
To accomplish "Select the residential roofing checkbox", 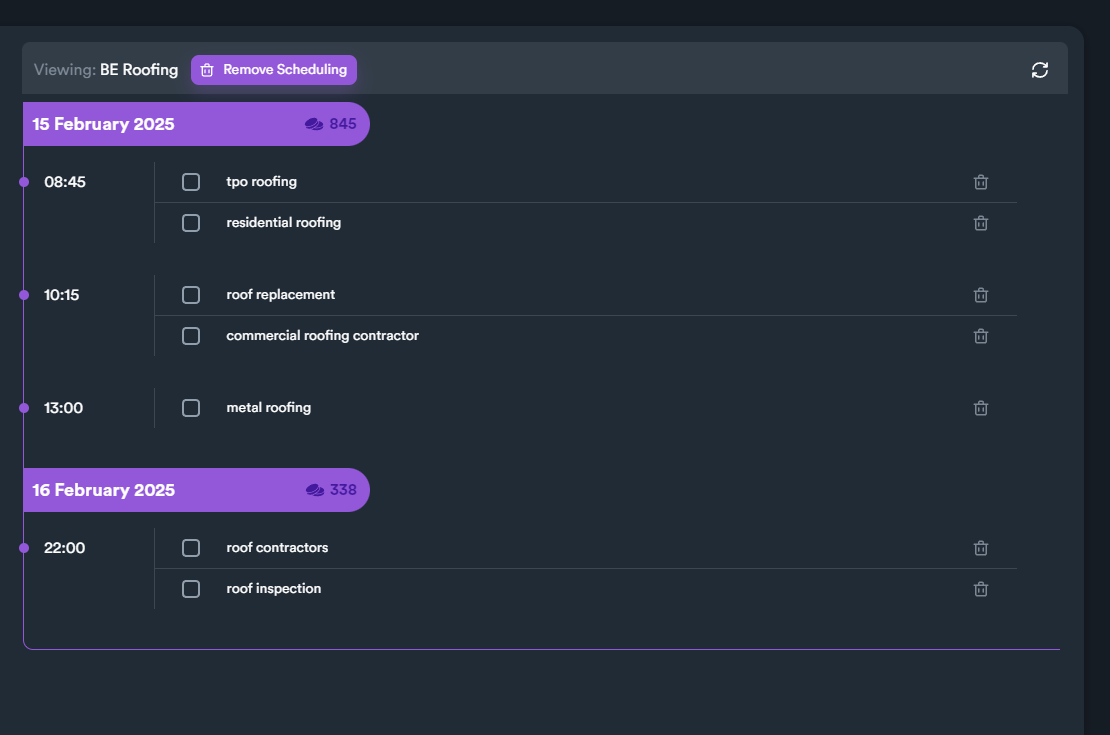I will pyautogui.click(x=191, y=223).
